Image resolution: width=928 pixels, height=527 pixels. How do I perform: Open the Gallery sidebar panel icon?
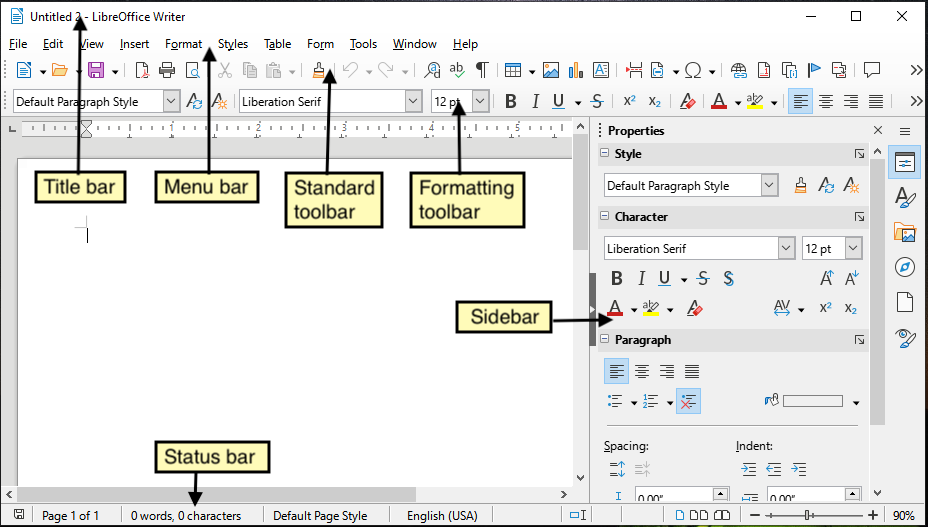905,232
